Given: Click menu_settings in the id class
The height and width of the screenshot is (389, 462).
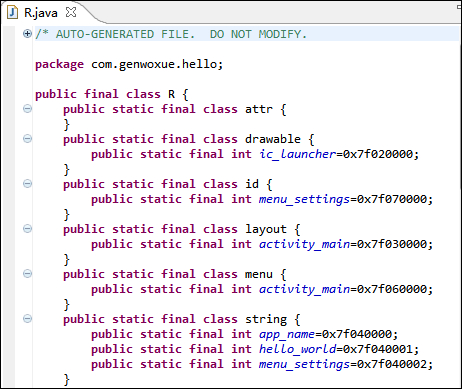Looking at the screenshot, I should point(304,199).
